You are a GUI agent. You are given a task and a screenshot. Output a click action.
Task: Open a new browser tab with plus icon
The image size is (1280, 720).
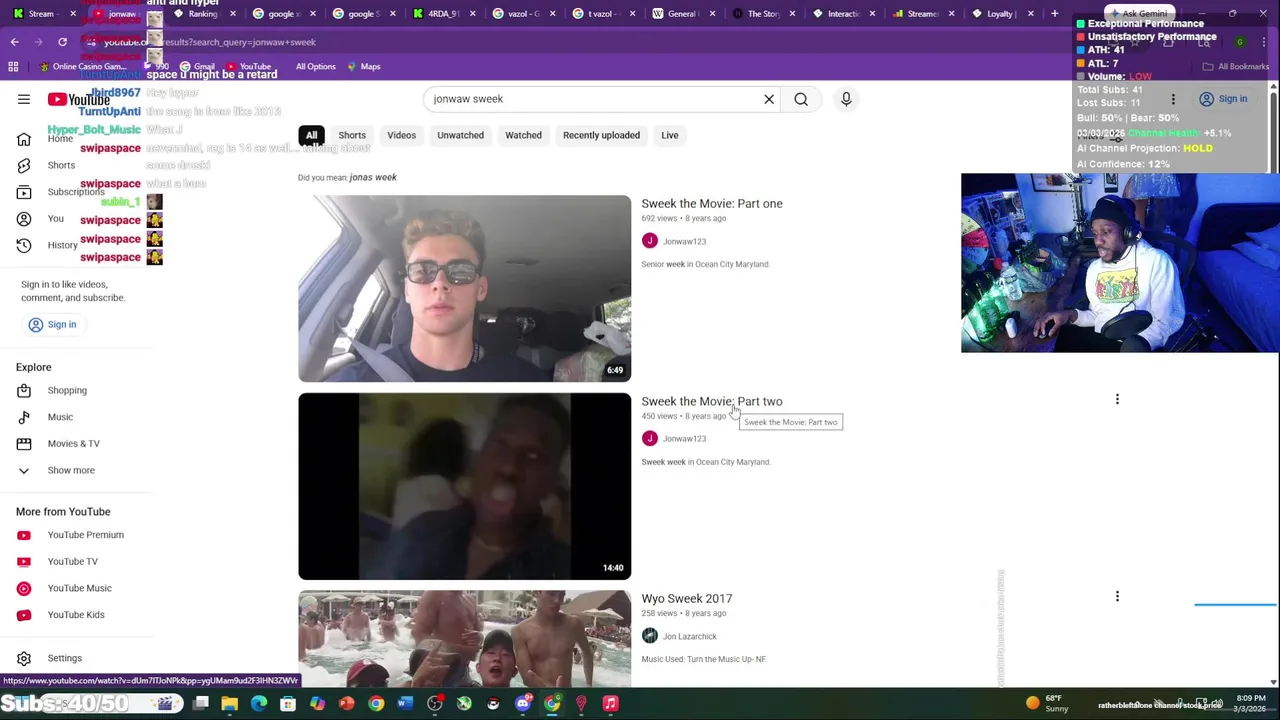pos(1054,14)
